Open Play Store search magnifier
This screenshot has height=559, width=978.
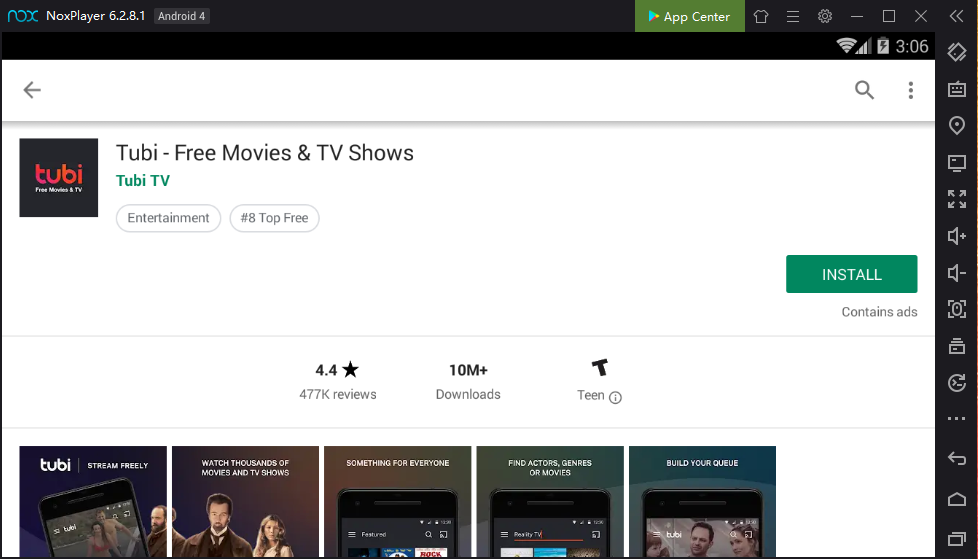(864, 90)
